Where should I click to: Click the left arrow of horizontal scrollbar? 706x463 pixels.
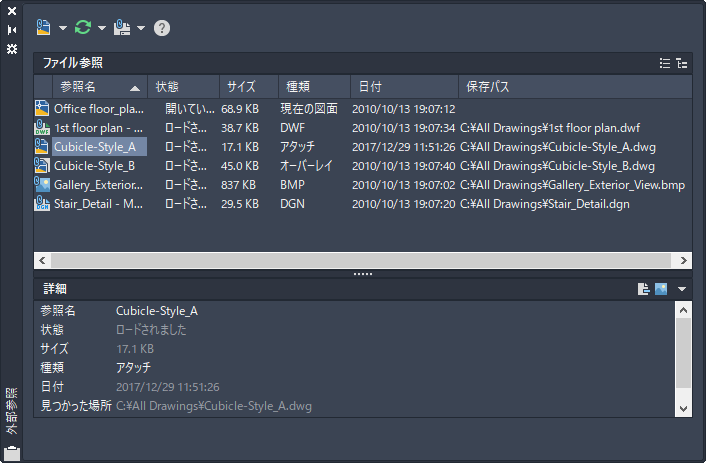(x=42, y=260)
